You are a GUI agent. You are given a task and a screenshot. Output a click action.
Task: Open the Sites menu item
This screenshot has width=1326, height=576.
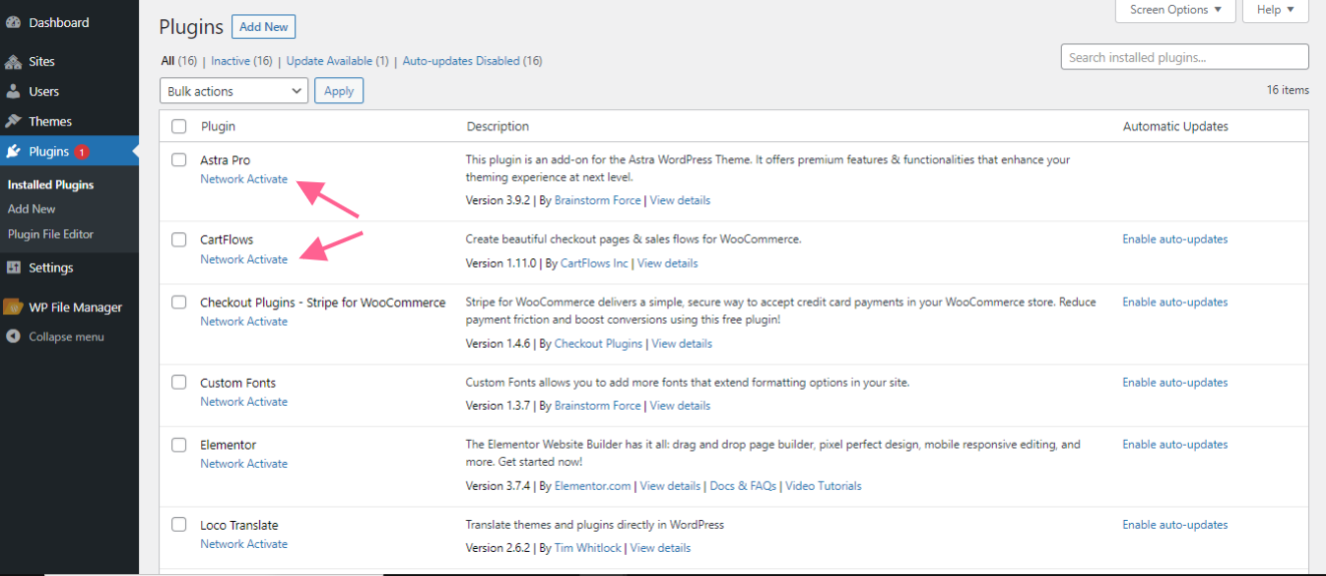coord(42,61)
